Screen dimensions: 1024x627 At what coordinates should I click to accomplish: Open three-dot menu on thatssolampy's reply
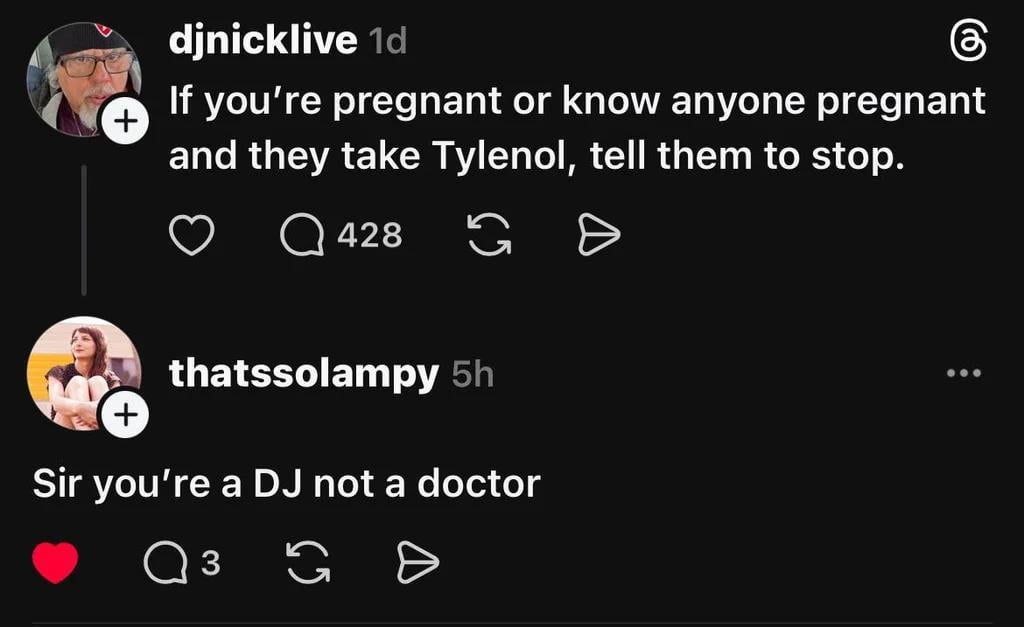[x=964, y=374]
